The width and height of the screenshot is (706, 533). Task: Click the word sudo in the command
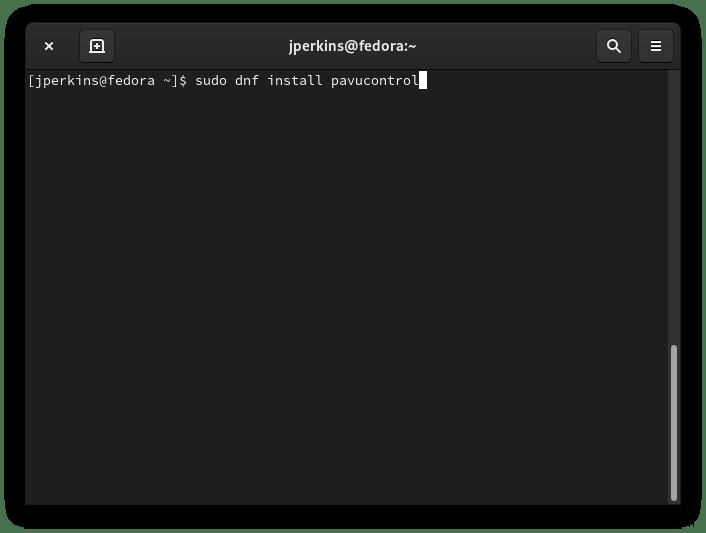click(x=211, y=81)
